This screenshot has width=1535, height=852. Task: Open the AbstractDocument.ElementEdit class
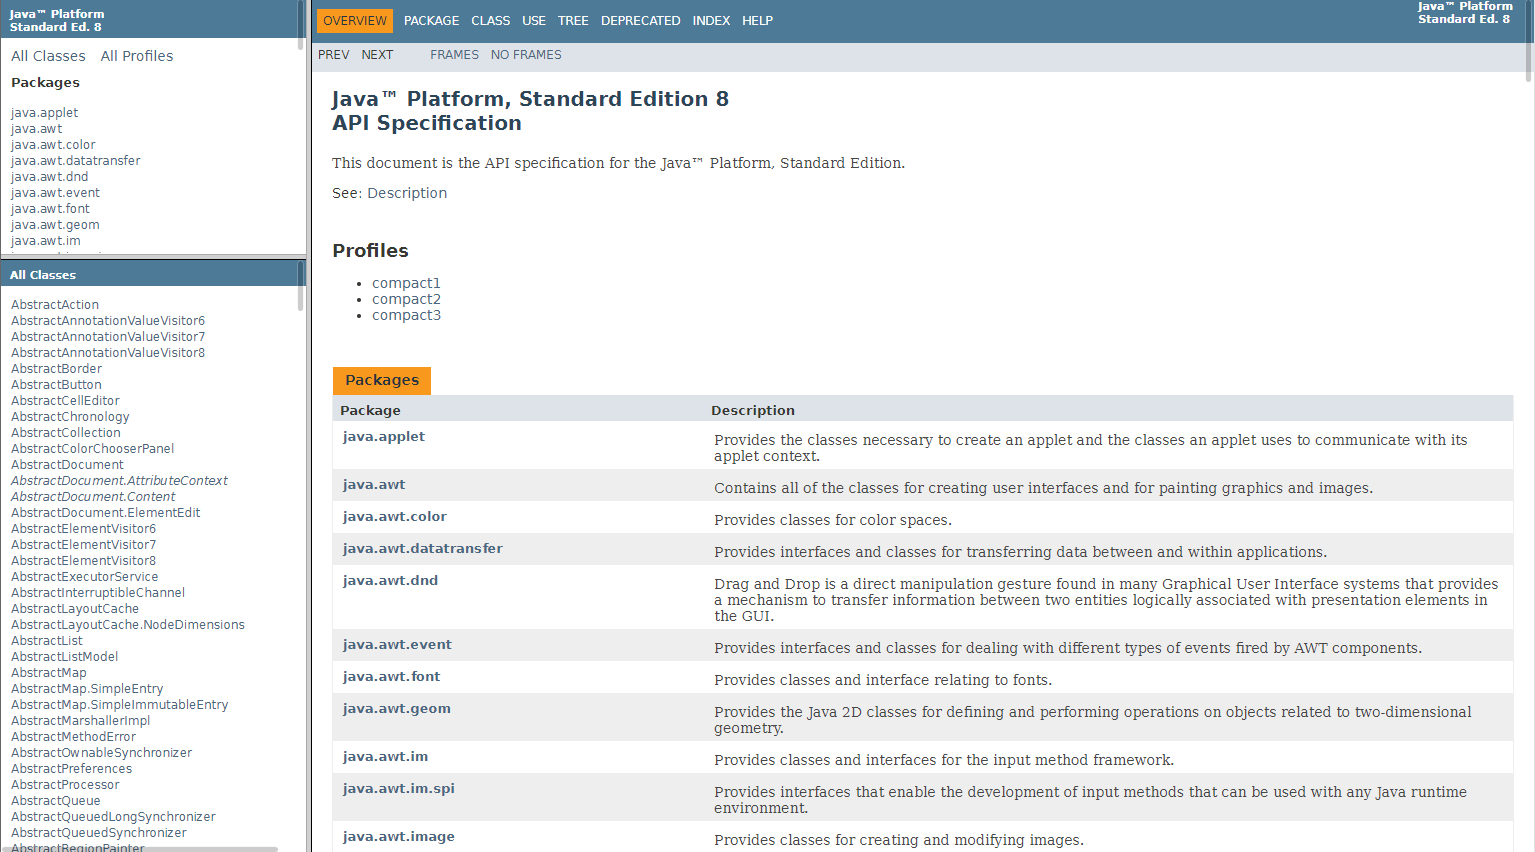[105, 513]
